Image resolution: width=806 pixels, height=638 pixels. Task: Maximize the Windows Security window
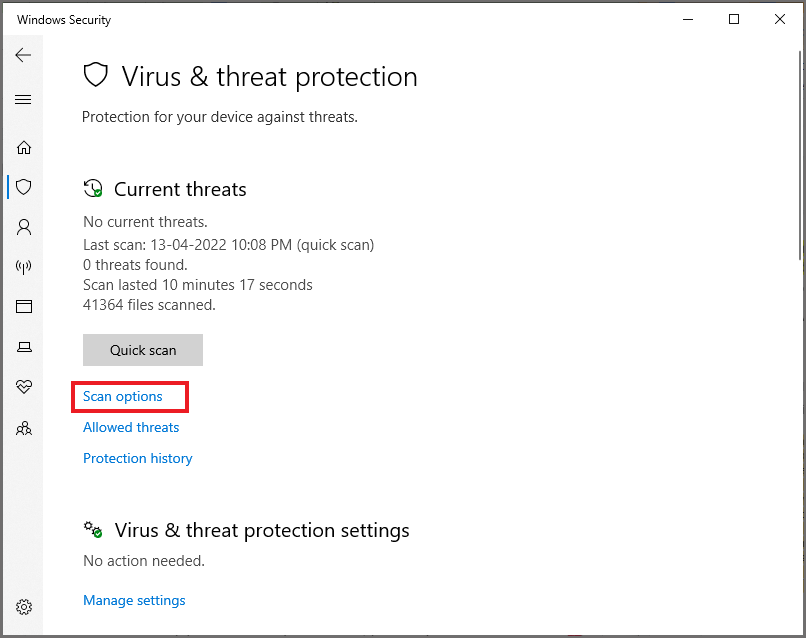pyautogui.click(x=733, y=19)
